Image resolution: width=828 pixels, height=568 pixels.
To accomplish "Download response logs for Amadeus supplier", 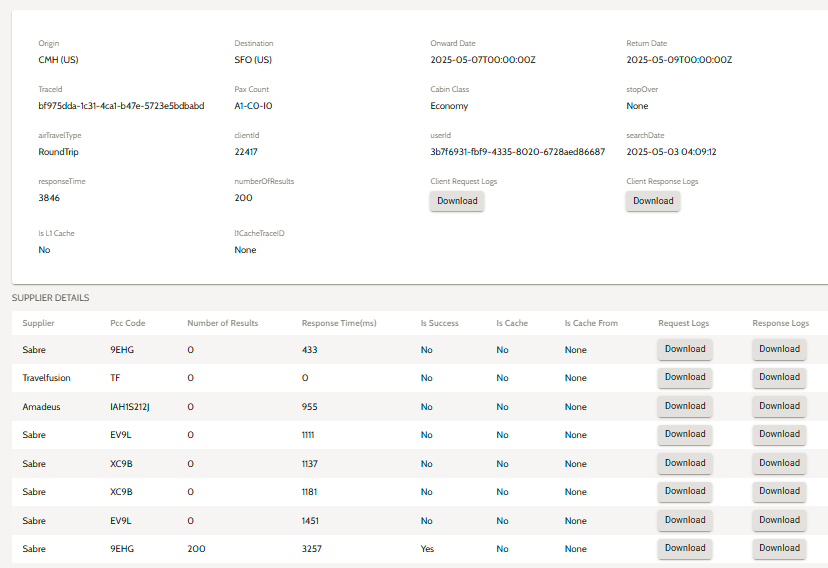I will click(779, 406).
